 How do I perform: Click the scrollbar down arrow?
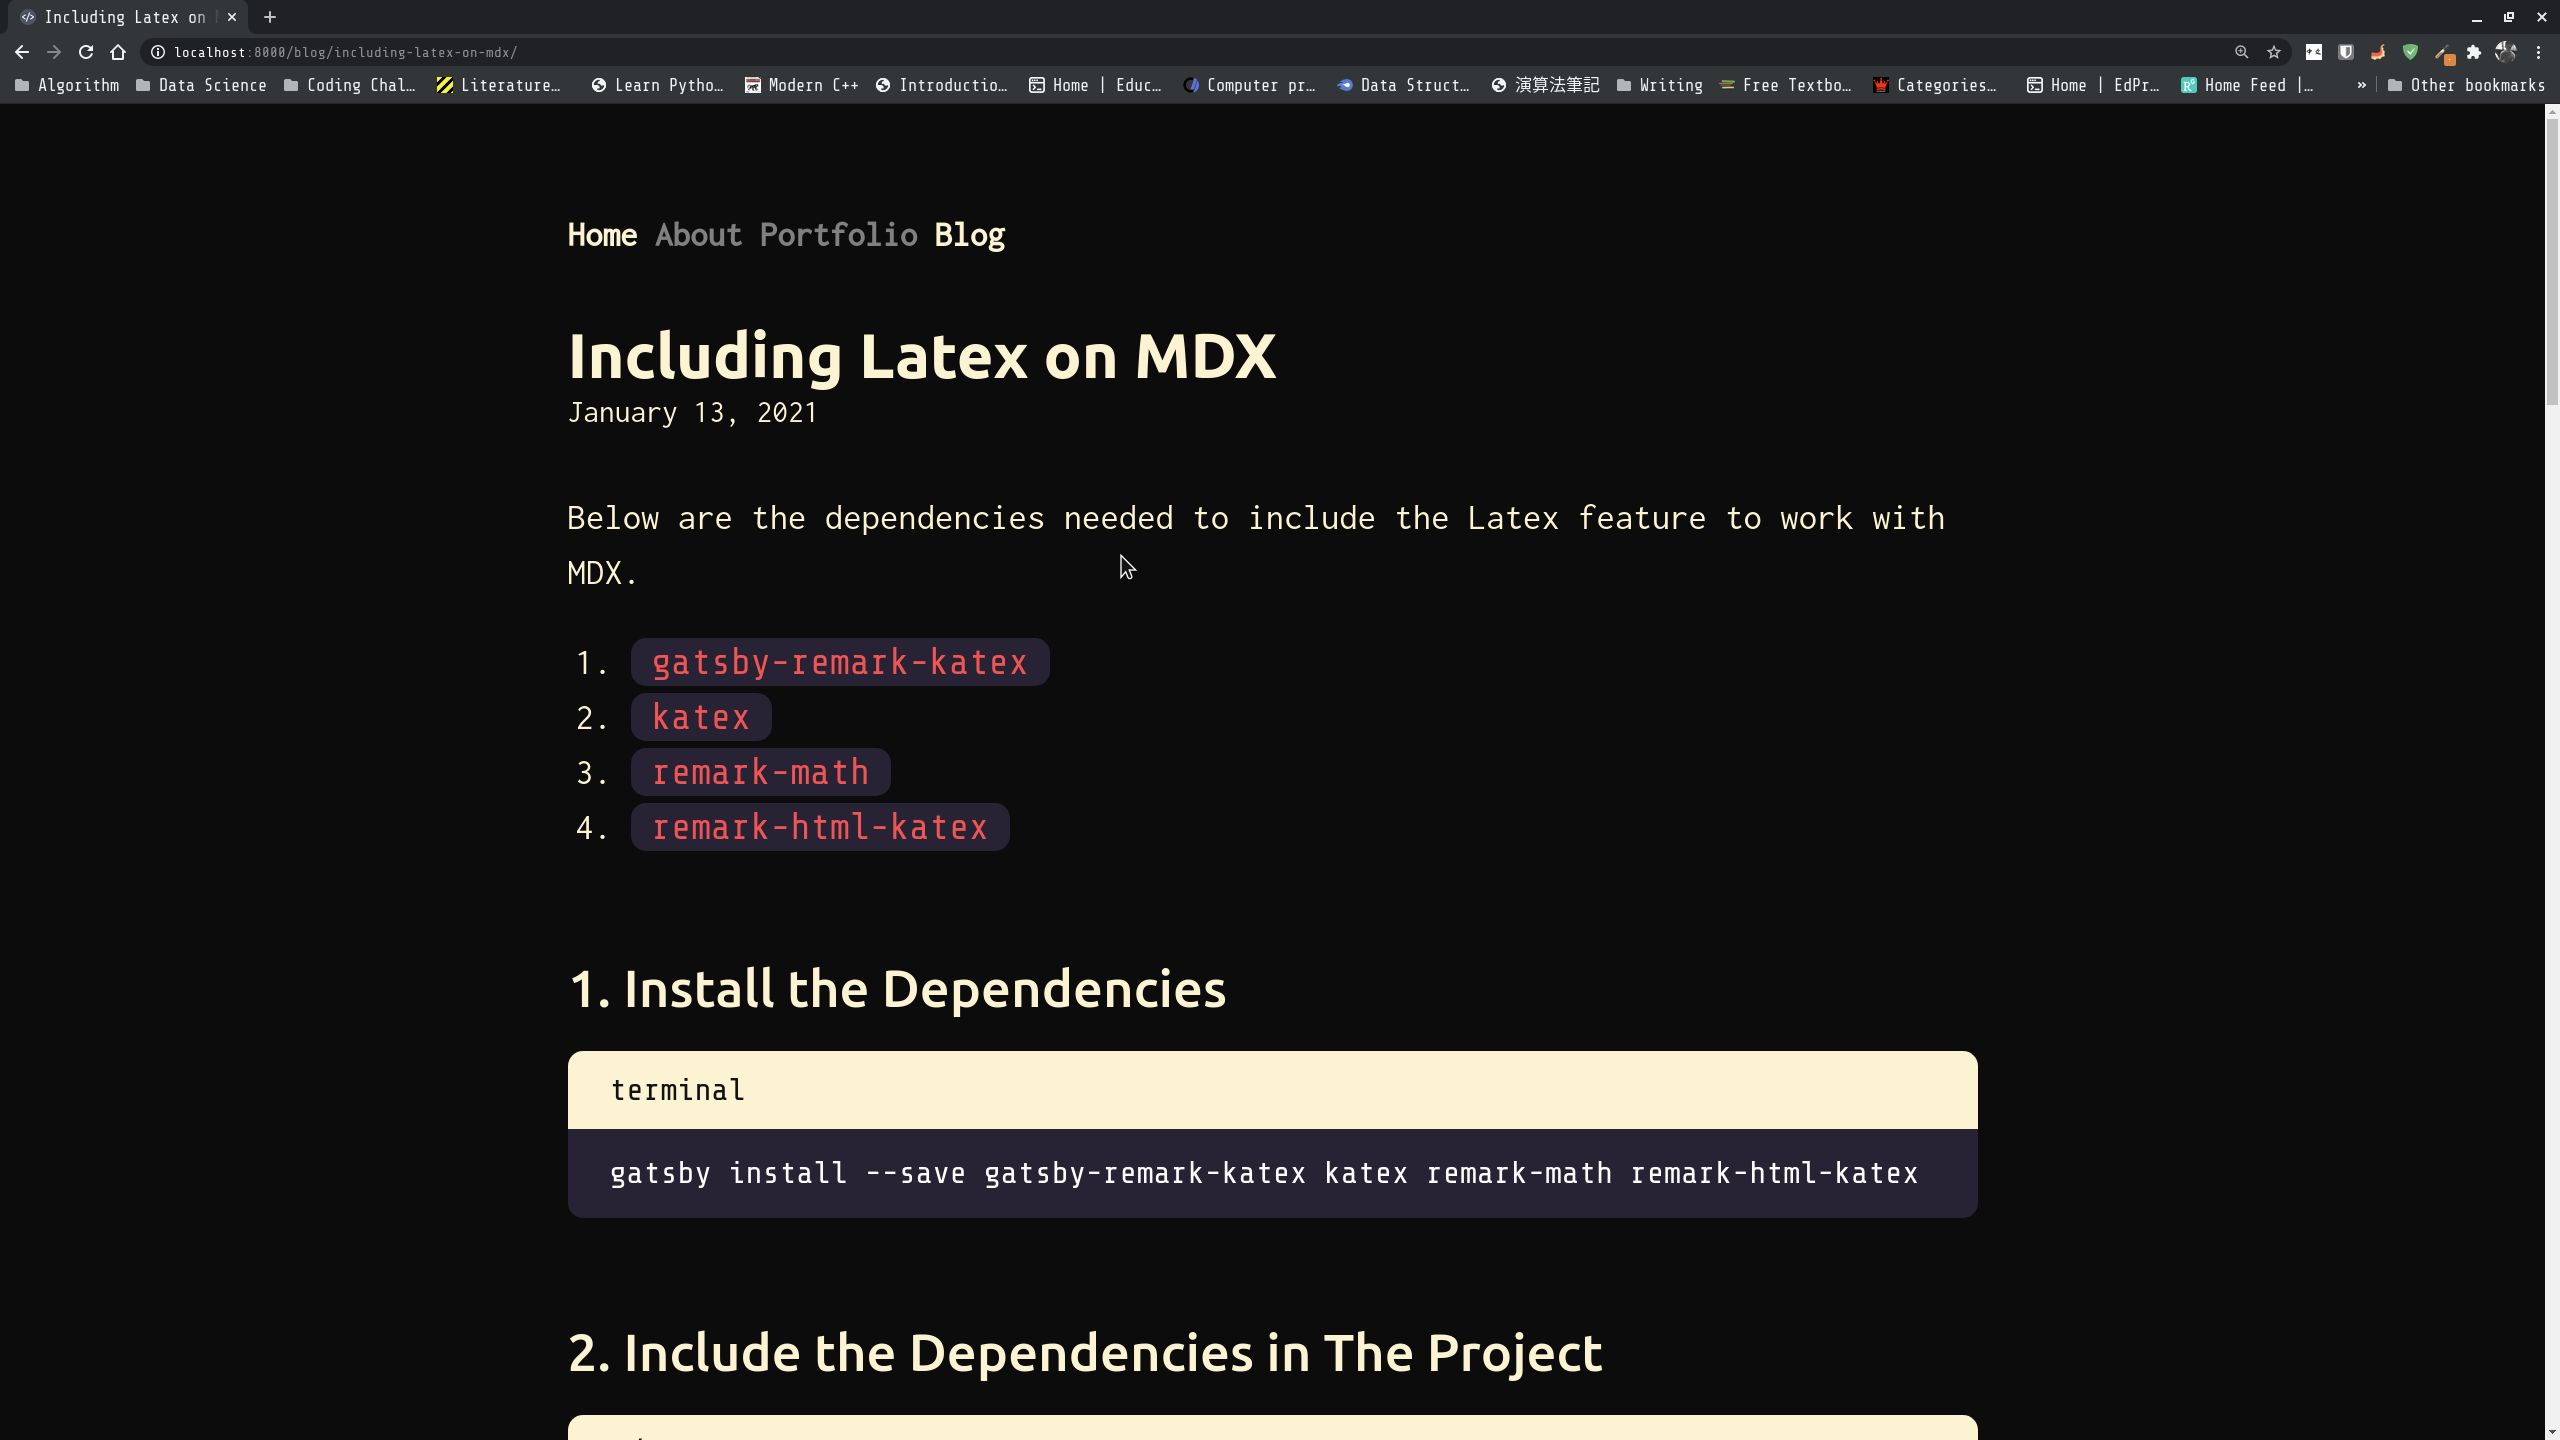point(2552,1432)
